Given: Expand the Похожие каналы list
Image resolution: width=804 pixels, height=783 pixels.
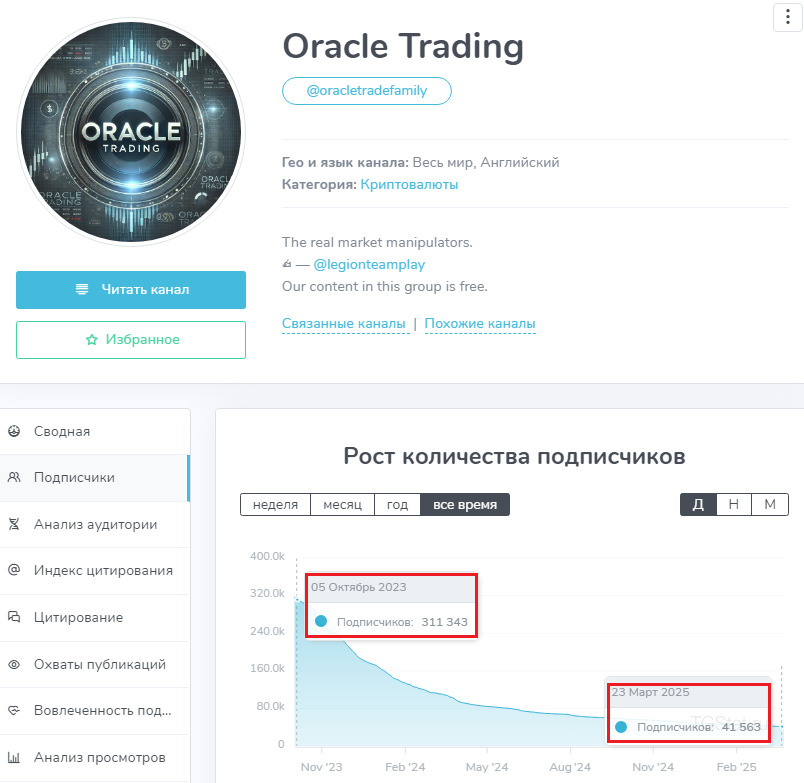Looking at the screenshot, I should click(x=480, y=324).
